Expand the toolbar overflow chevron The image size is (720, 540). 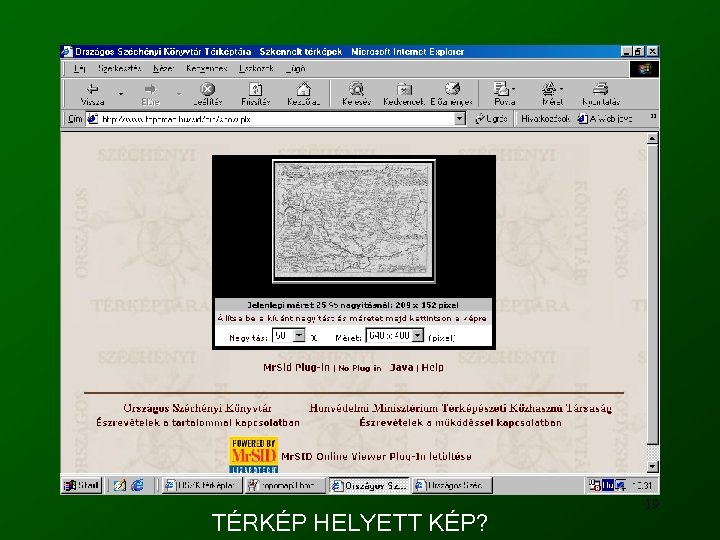[x=652, y=117]
